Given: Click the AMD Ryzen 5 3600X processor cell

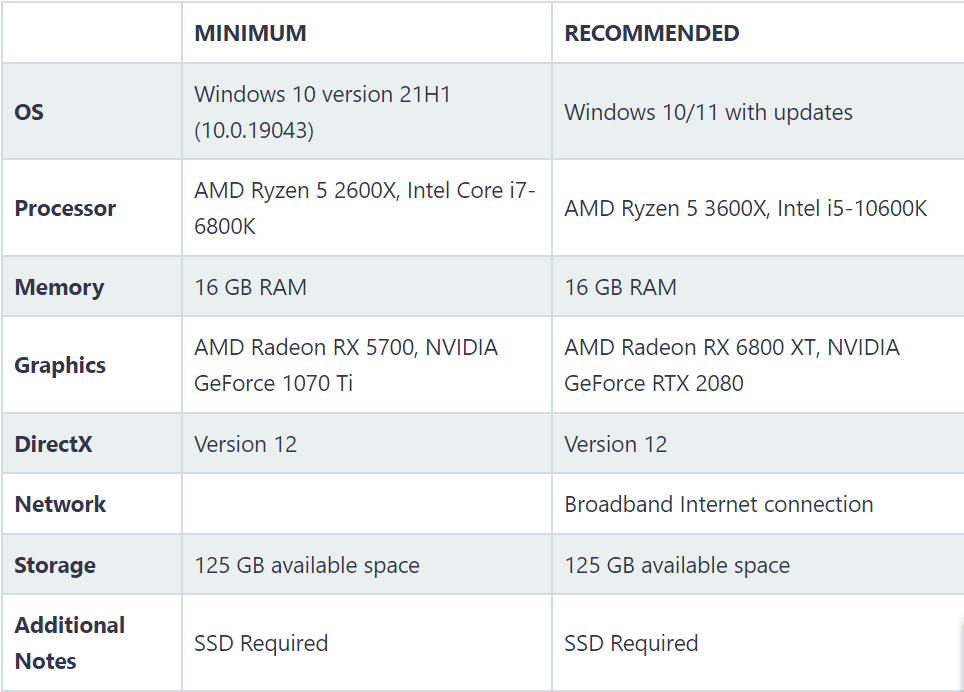Looking at the screenshot, I should tap(745, 208).
